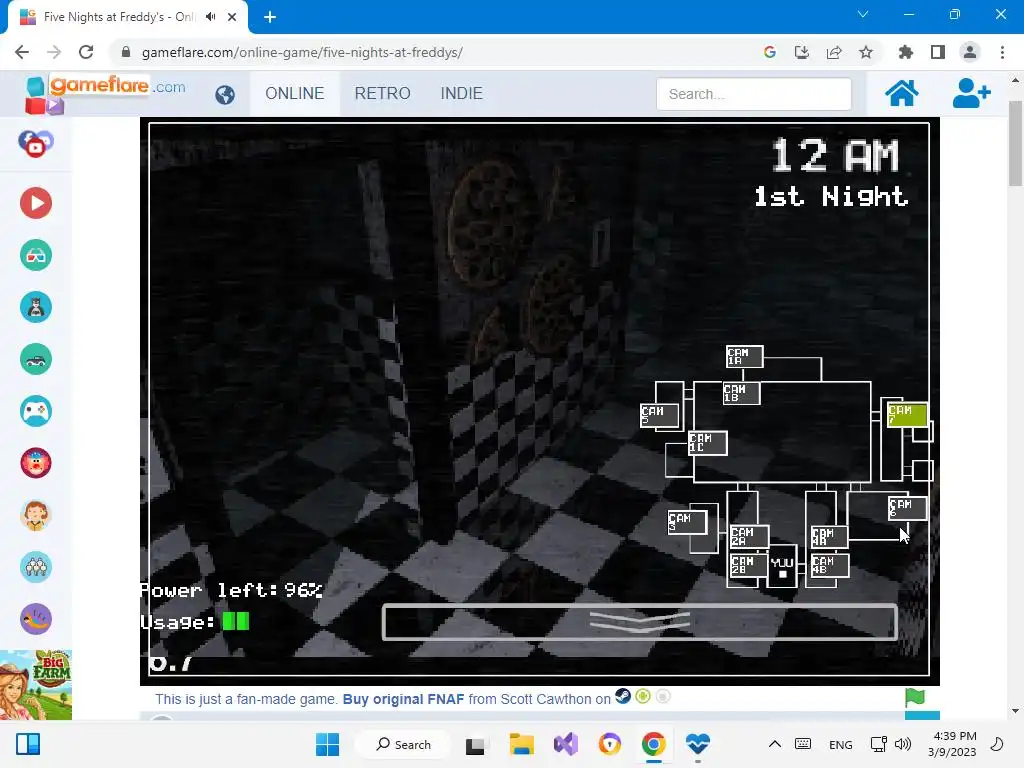This screenshot has width=1024, height=768.
Task: Open the Windows Start menu
Action: tap(327, 744)
